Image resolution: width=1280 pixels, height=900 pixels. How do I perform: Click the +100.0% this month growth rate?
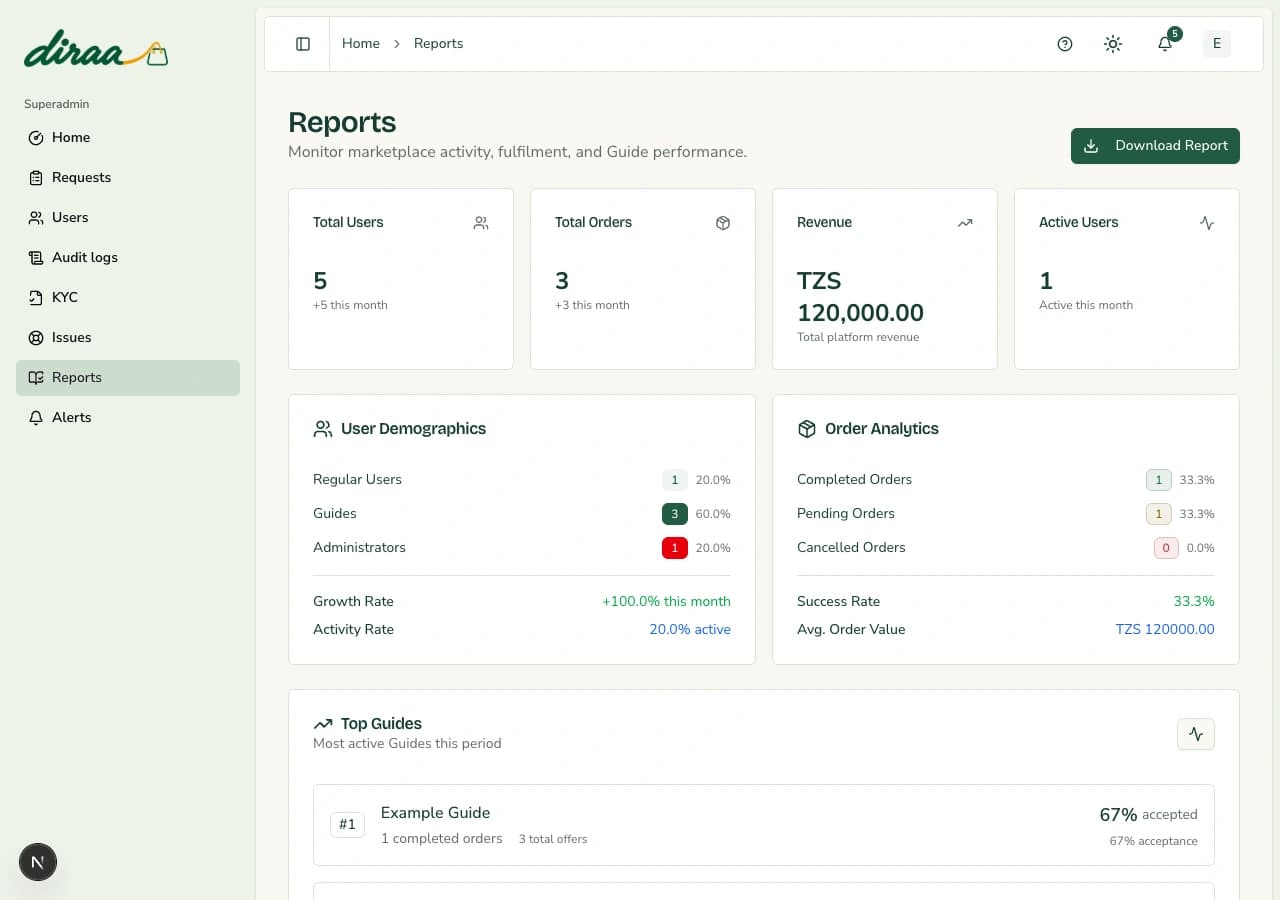(666, 602)
